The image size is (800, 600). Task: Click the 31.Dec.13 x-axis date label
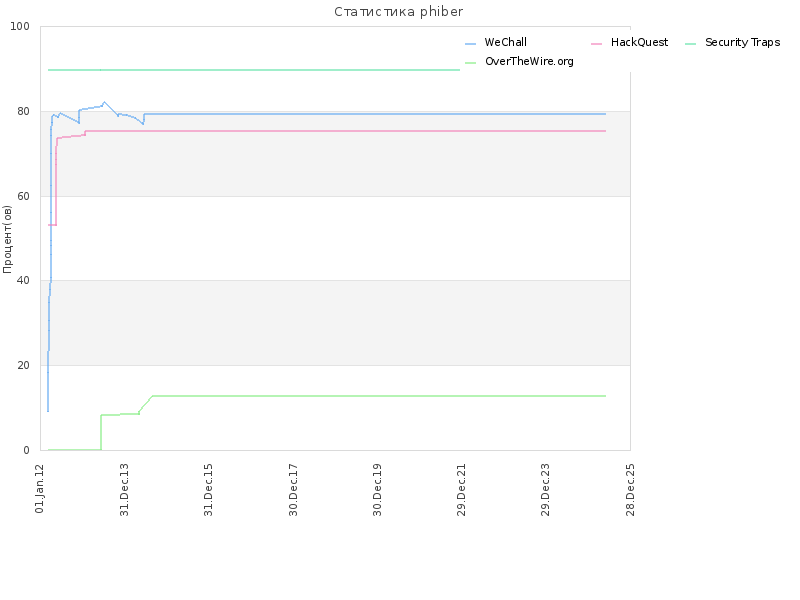click(124, 490)
